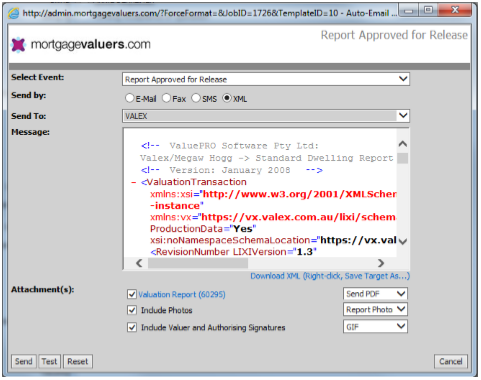
Task: Open the Select Event dropdown
Action: coord(266,79)
